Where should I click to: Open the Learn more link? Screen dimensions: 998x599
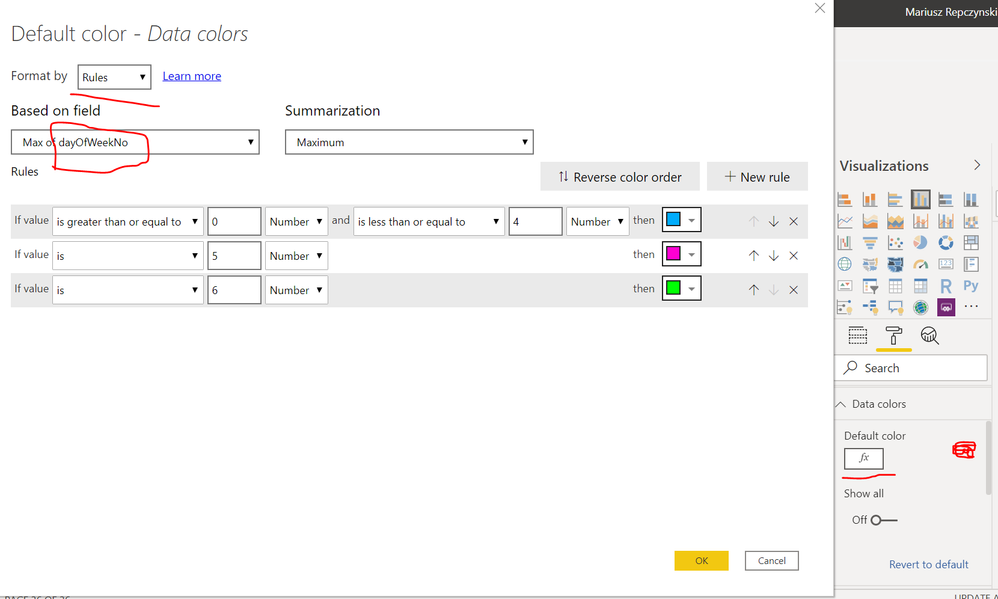(x=192, y=76)
